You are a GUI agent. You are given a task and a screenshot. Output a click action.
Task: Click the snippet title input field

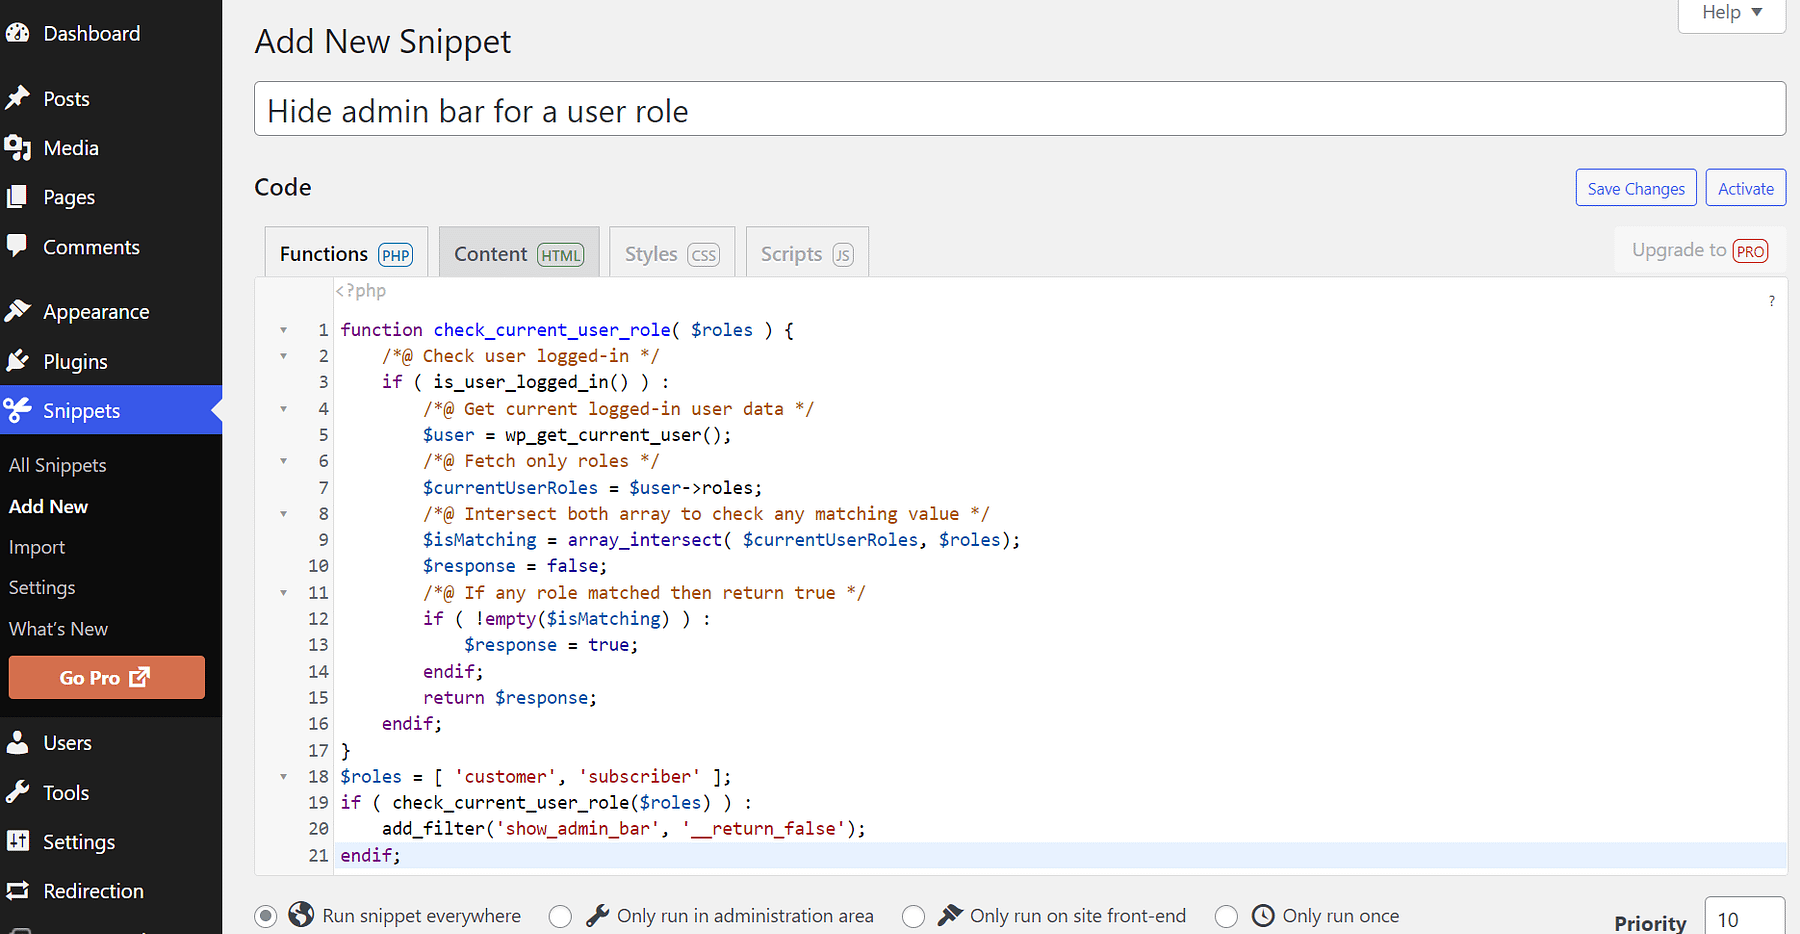coord(1019,110)
